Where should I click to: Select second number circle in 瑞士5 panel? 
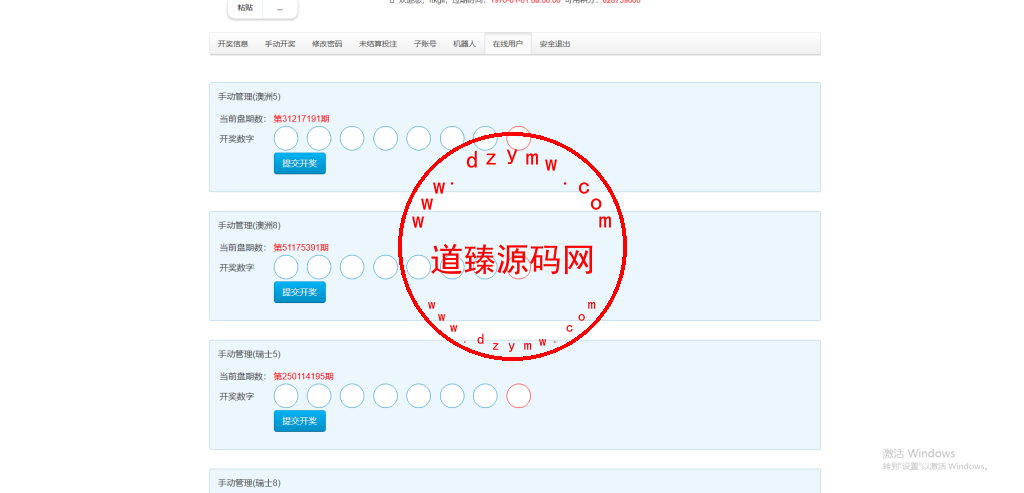(x=319, y=396)
